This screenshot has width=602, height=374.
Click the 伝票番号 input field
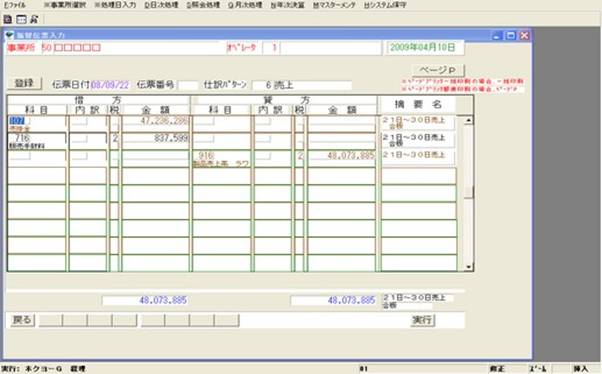tap(188, 85)
